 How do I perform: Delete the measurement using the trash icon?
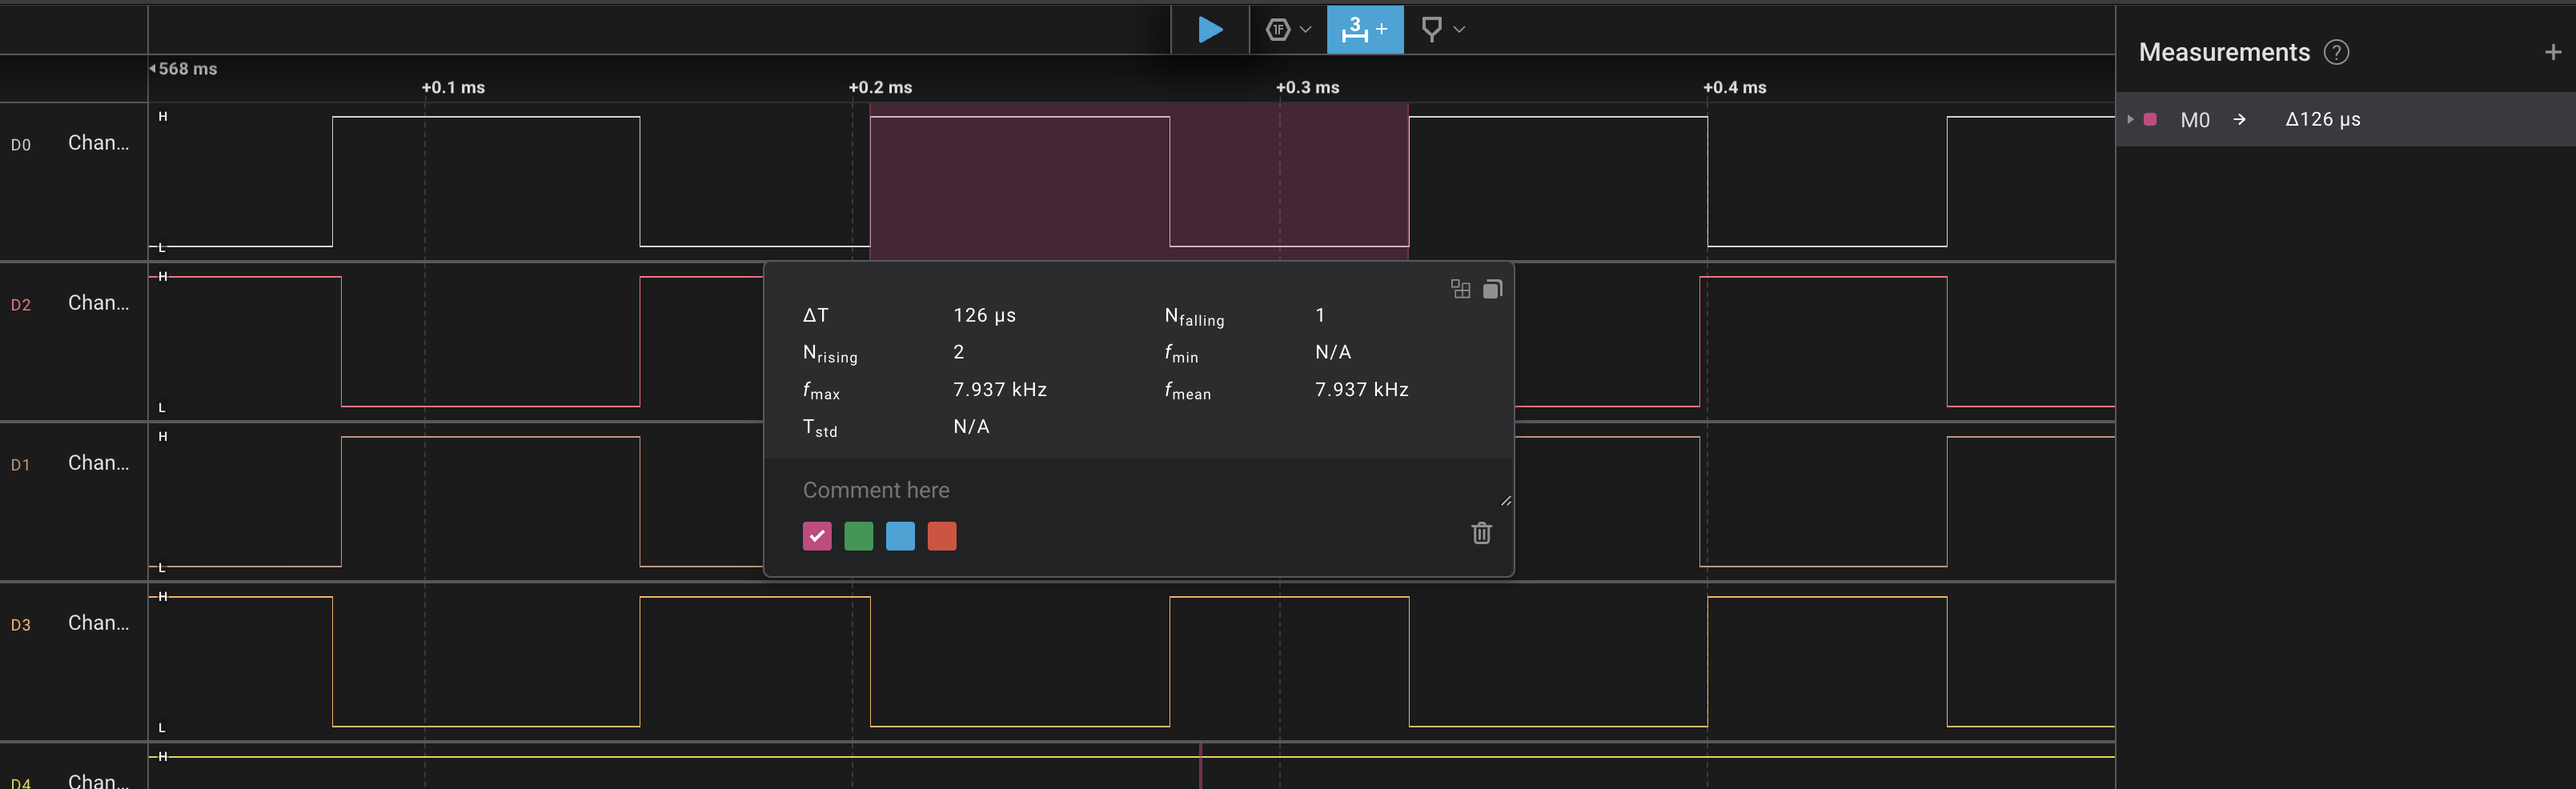(x=1481, y=533)
